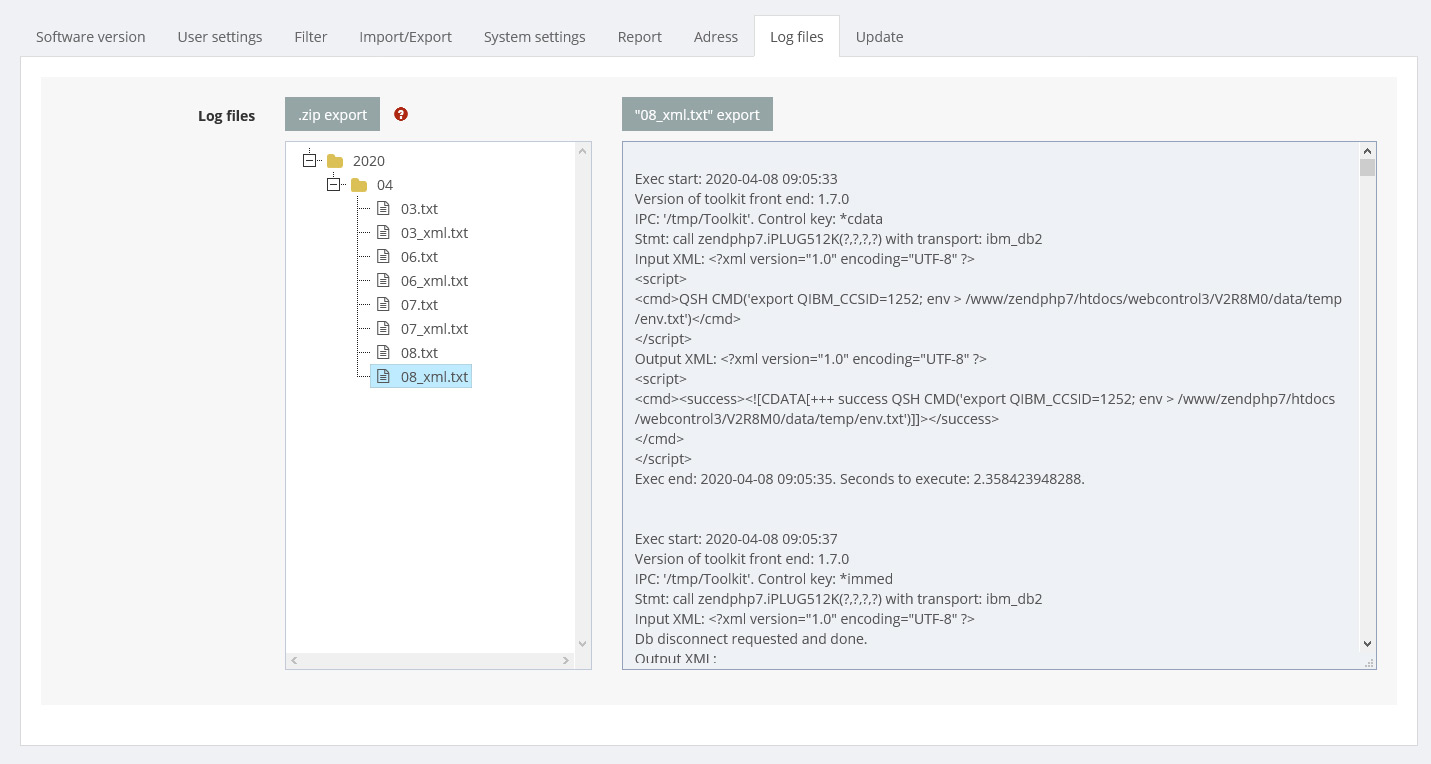Click the 06_xml.txt file icon
Viewport: 1431px width, 764px height.
383,281
